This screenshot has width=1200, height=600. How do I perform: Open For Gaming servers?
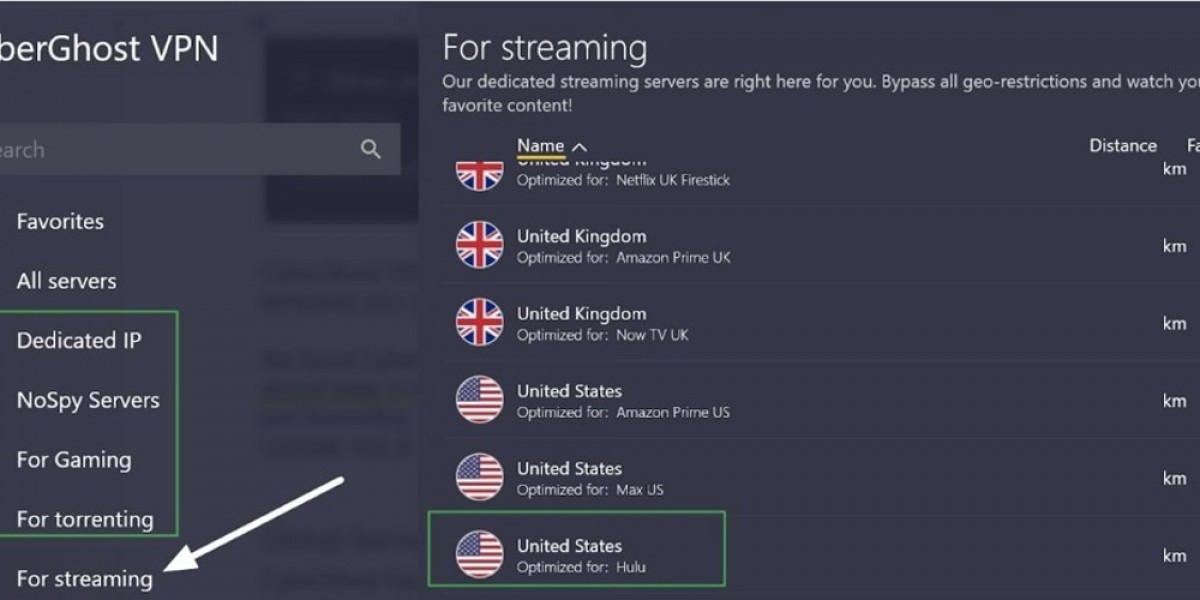[x=74, y=460]
